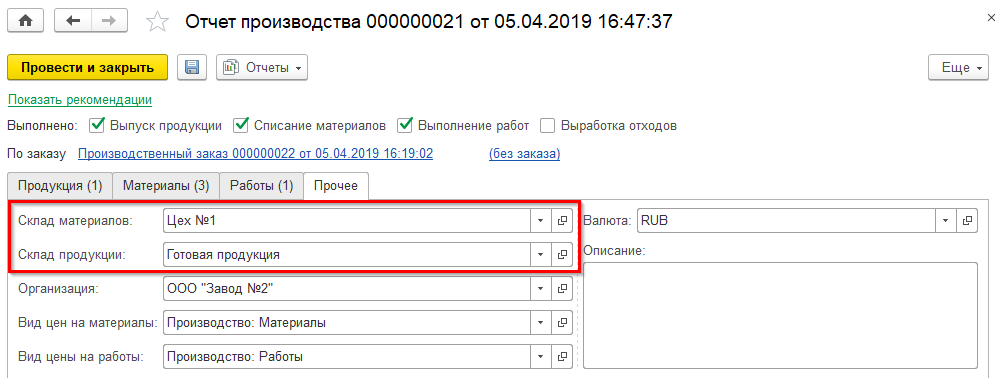Open the Валюта reference form icon
This screenshot has width=995, height=378.
point(967,221)
